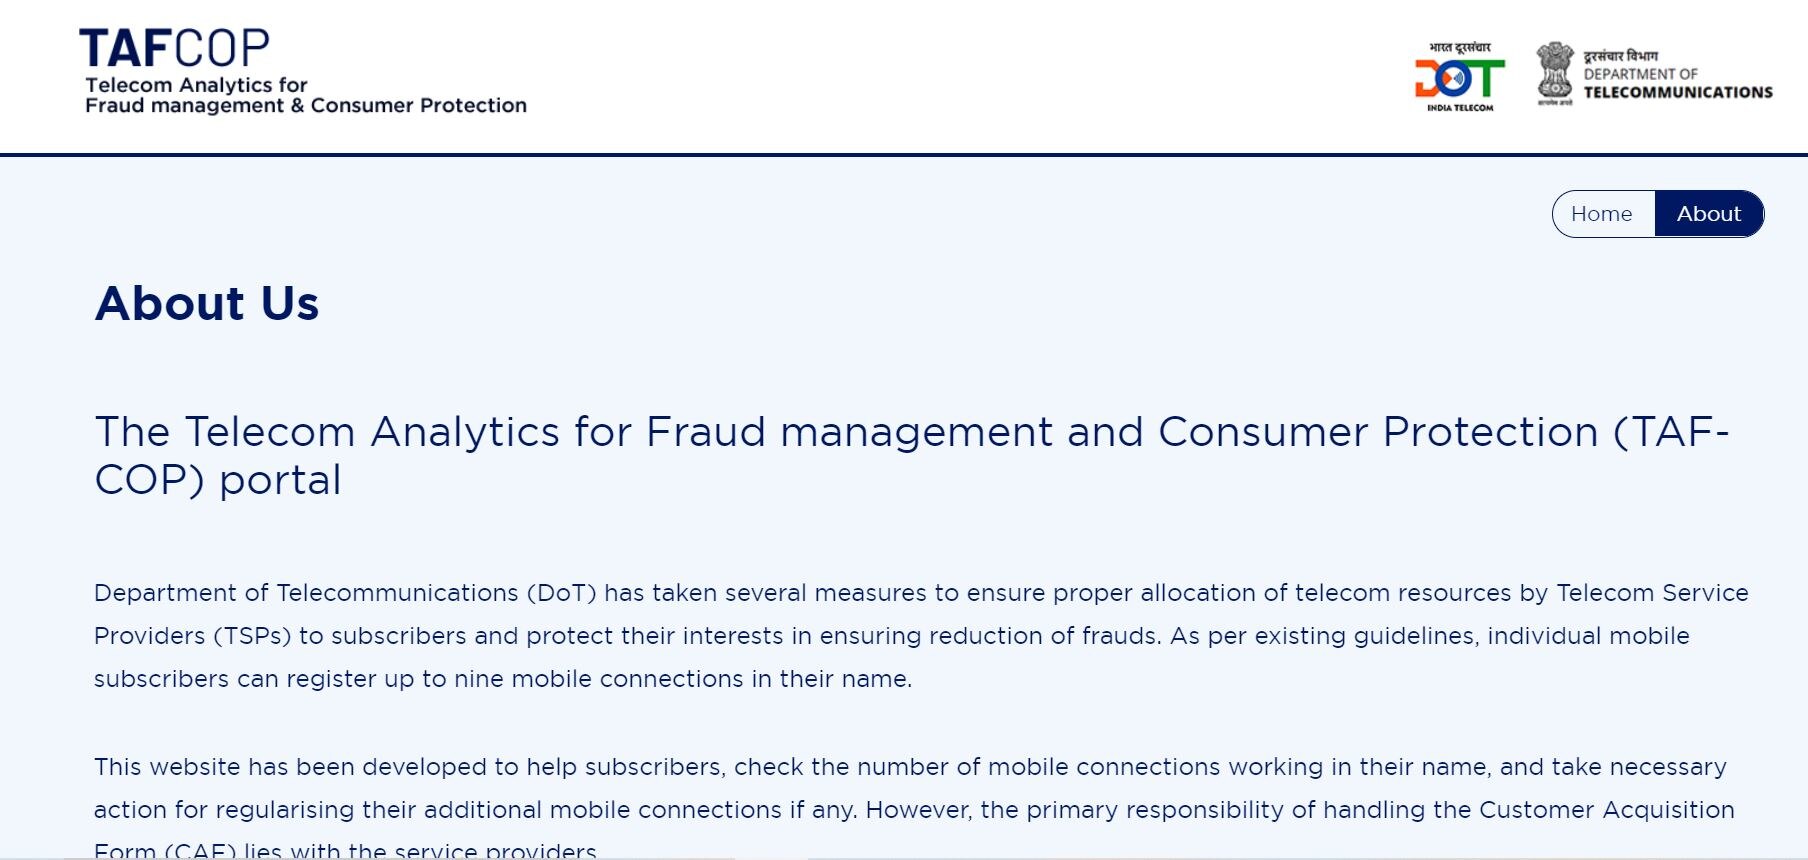Viewport: 1808px width, 860px height.
Task: Select the About tab
Action: pos(1708,214)
